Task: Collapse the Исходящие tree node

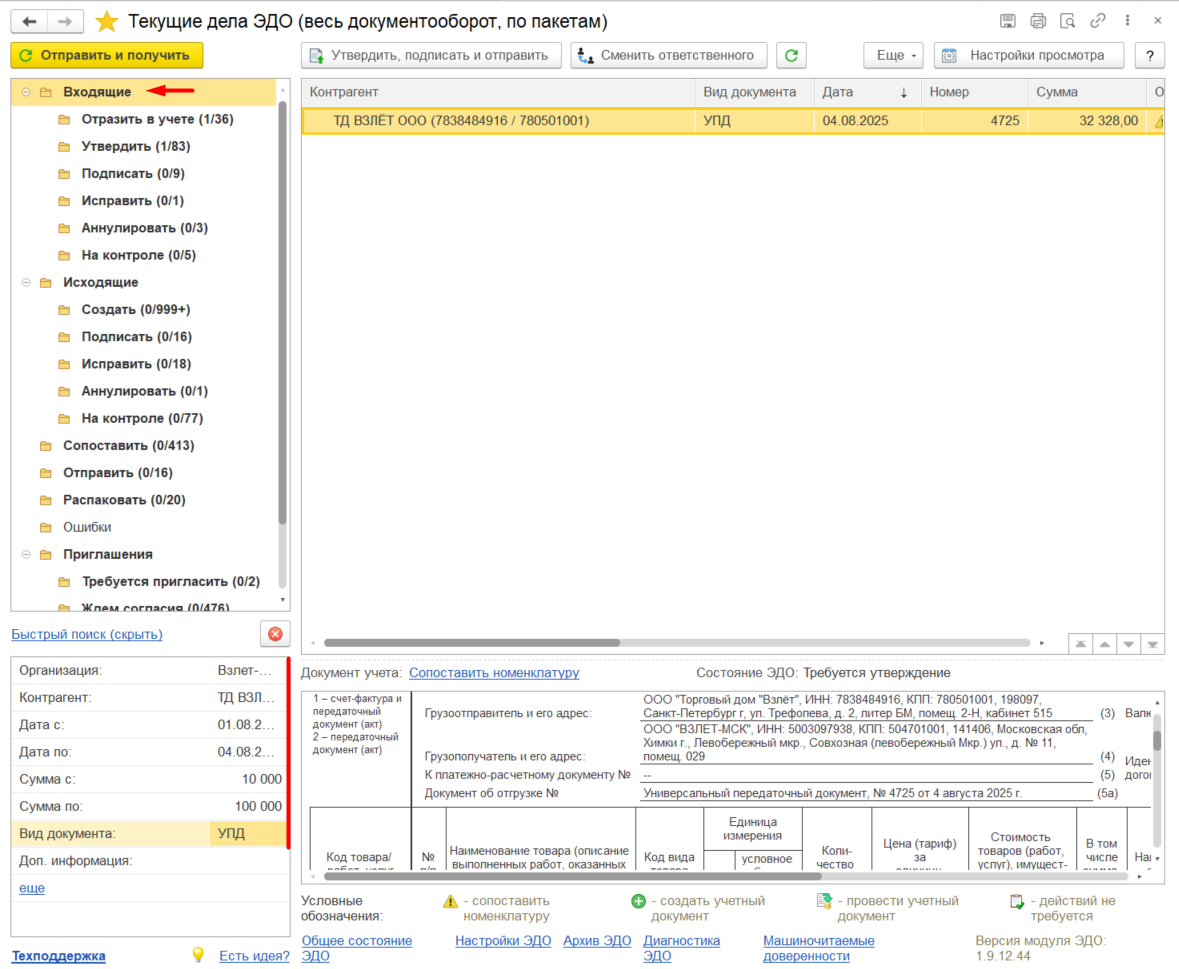Action: (26, 283)
